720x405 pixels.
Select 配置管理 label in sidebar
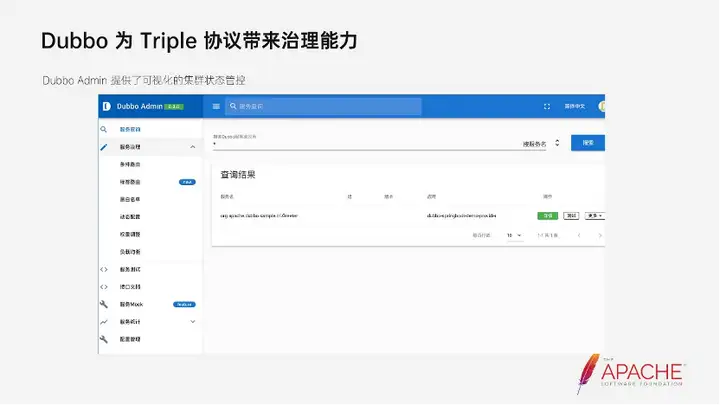pos(130,339)
